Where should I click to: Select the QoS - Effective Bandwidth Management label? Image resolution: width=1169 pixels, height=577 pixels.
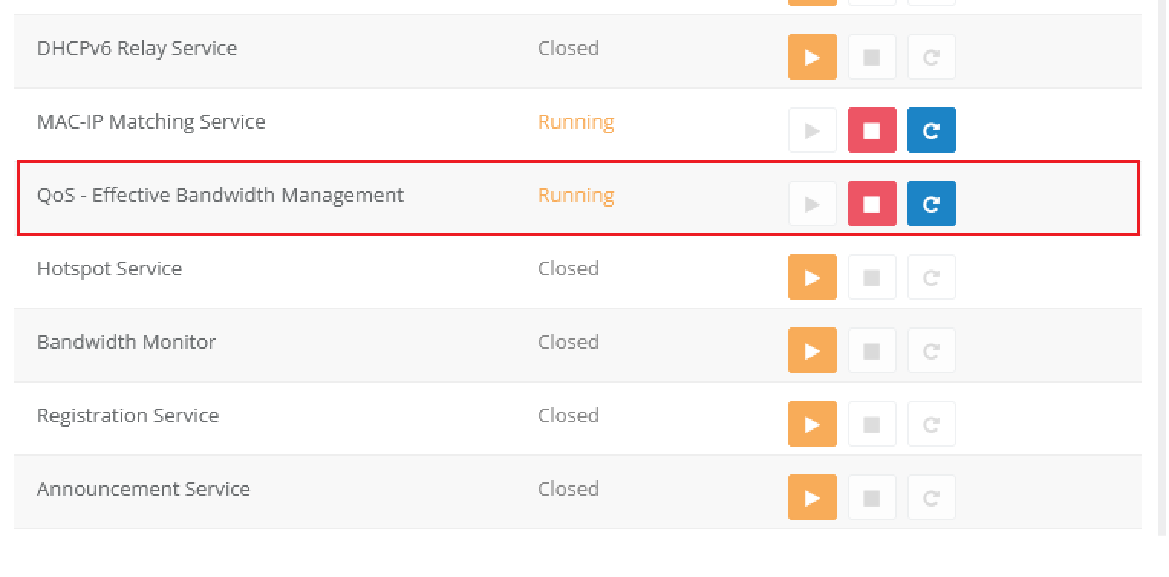[220, 195]
